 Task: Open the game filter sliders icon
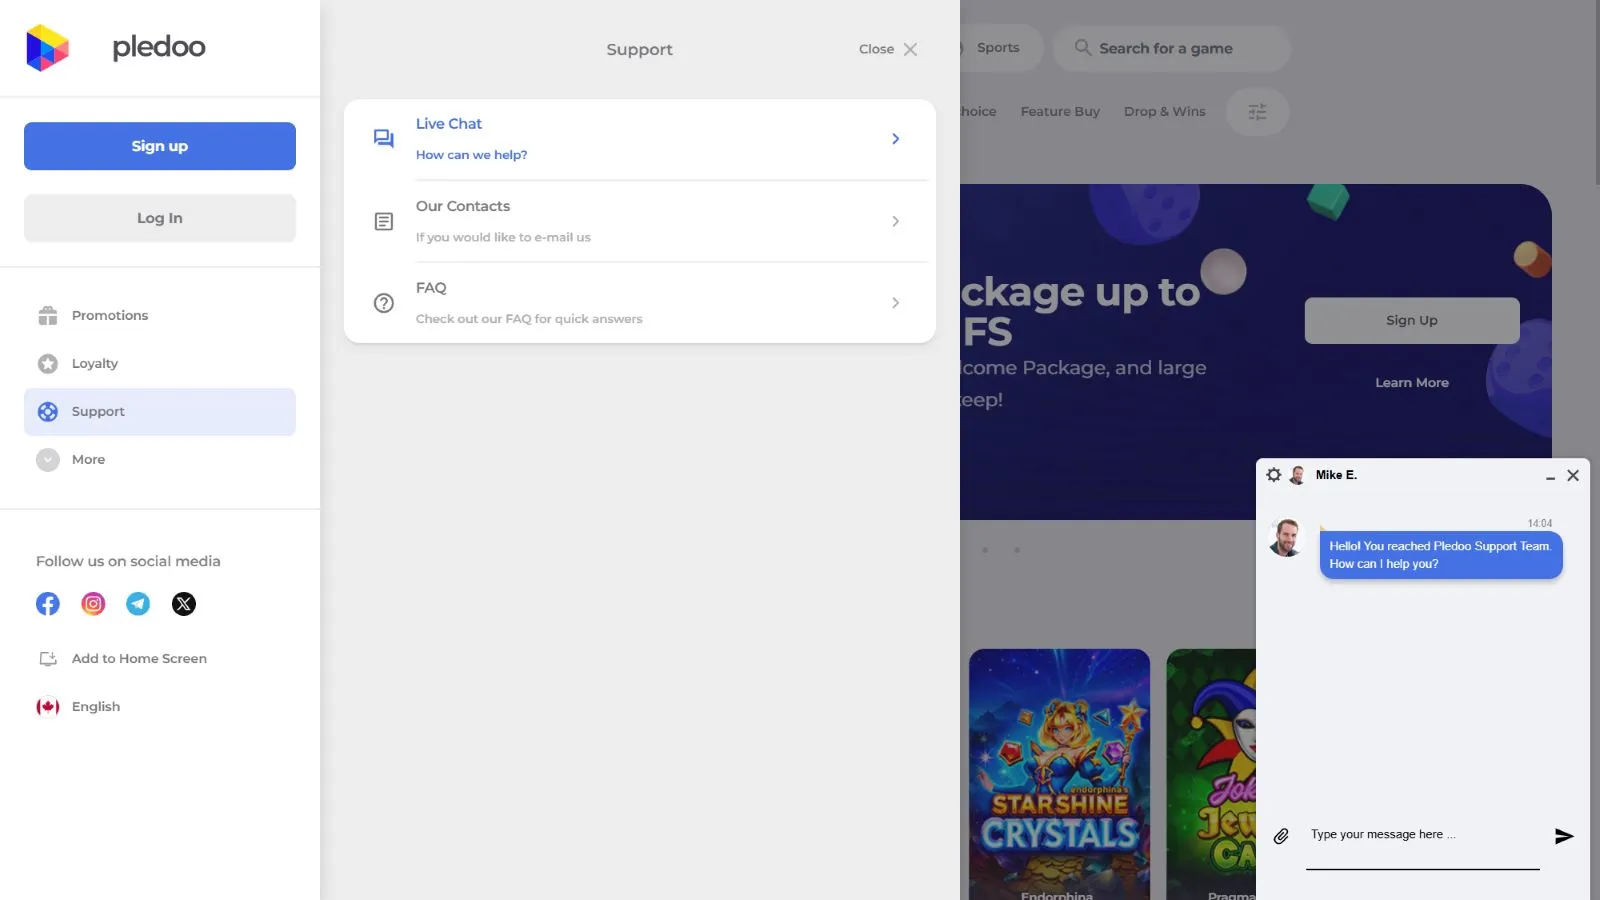click(x=1257, y=112)
